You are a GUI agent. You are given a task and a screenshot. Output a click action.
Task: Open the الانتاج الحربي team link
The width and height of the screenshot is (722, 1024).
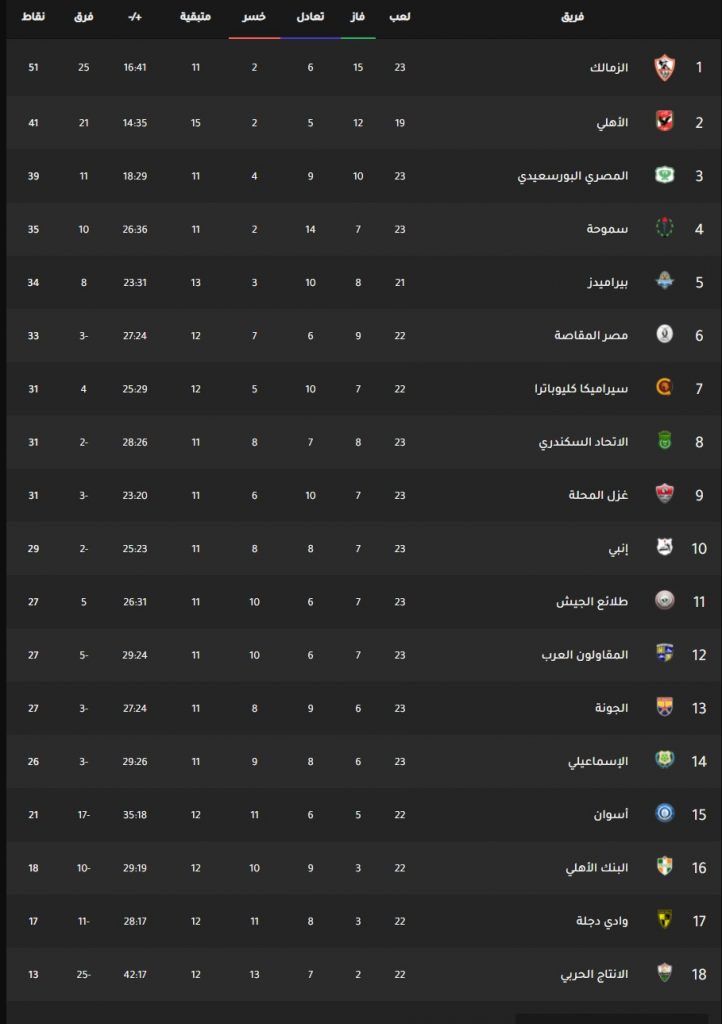tap(594, 974)
